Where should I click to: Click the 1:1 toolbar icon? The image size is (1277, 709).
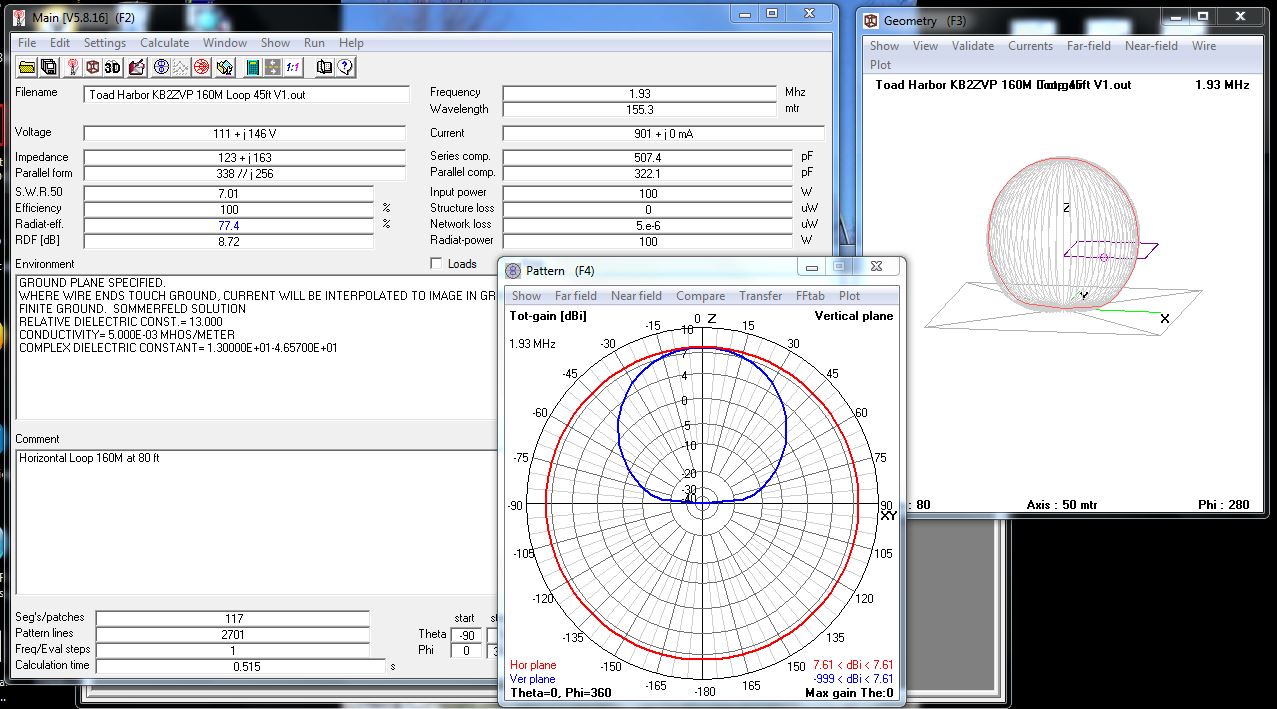(x=293, y=67)
